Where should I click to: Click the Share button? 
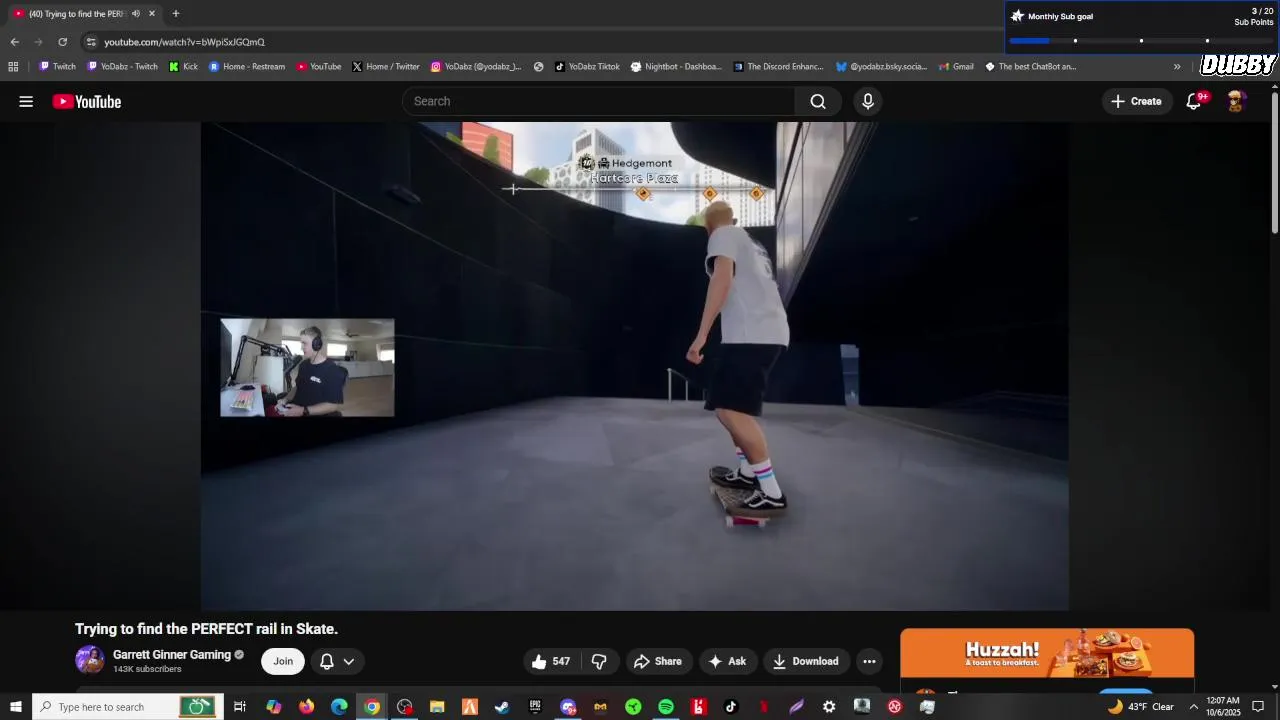click(658, 661)
